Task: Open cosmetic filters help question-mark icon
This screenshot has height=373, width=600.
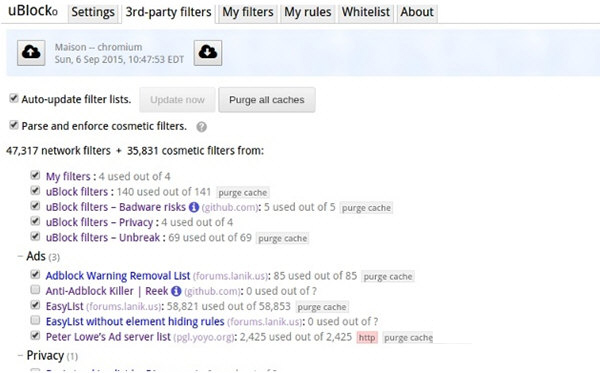Action: click(202, 127)
